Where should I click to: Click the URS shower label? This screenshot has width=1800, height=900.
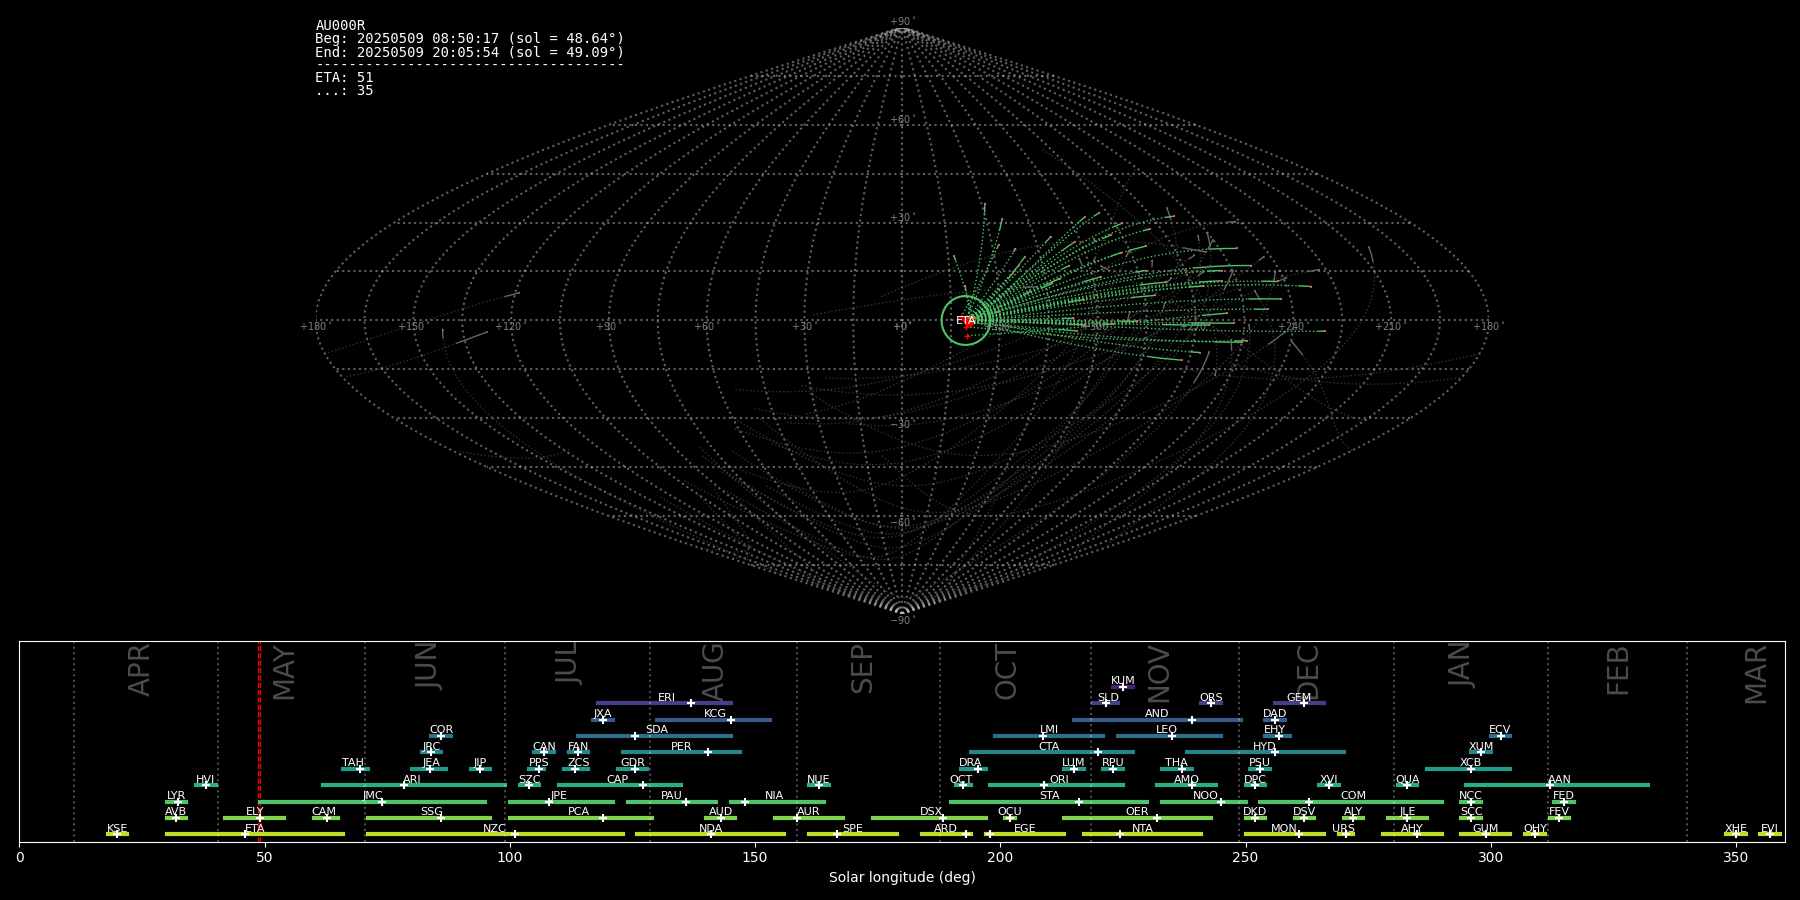1343,828
